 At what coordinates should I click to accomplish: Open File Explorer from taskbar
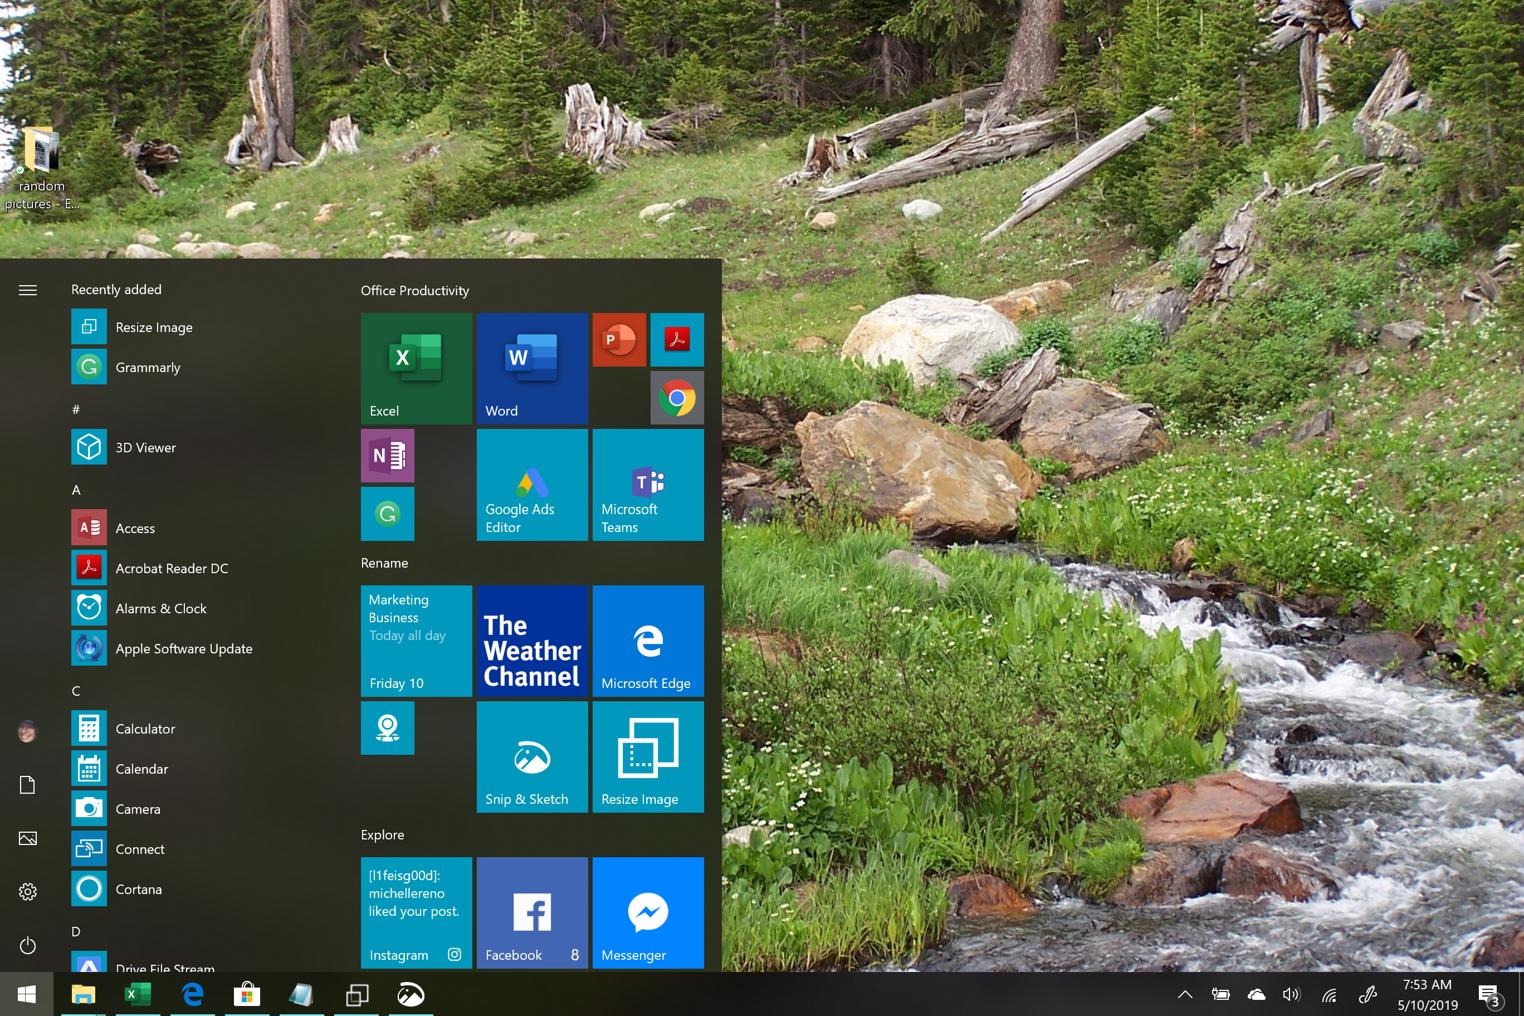[83, 994]
